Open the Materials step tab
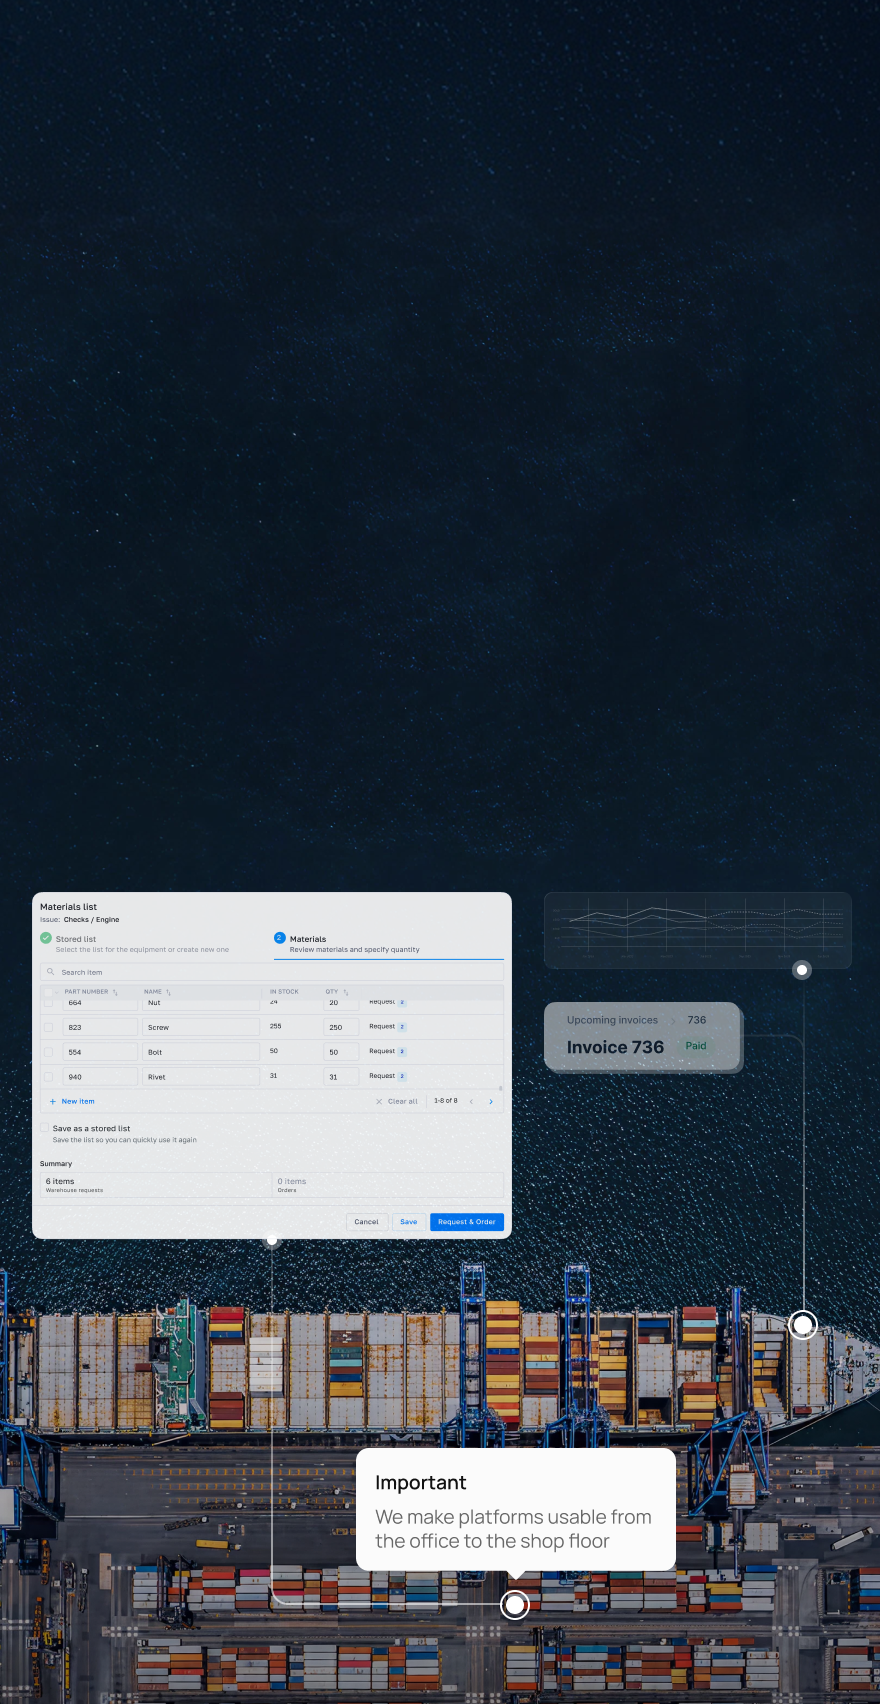Image resolution: width=880 pixels, height=1704 pixels. point(388,944)
